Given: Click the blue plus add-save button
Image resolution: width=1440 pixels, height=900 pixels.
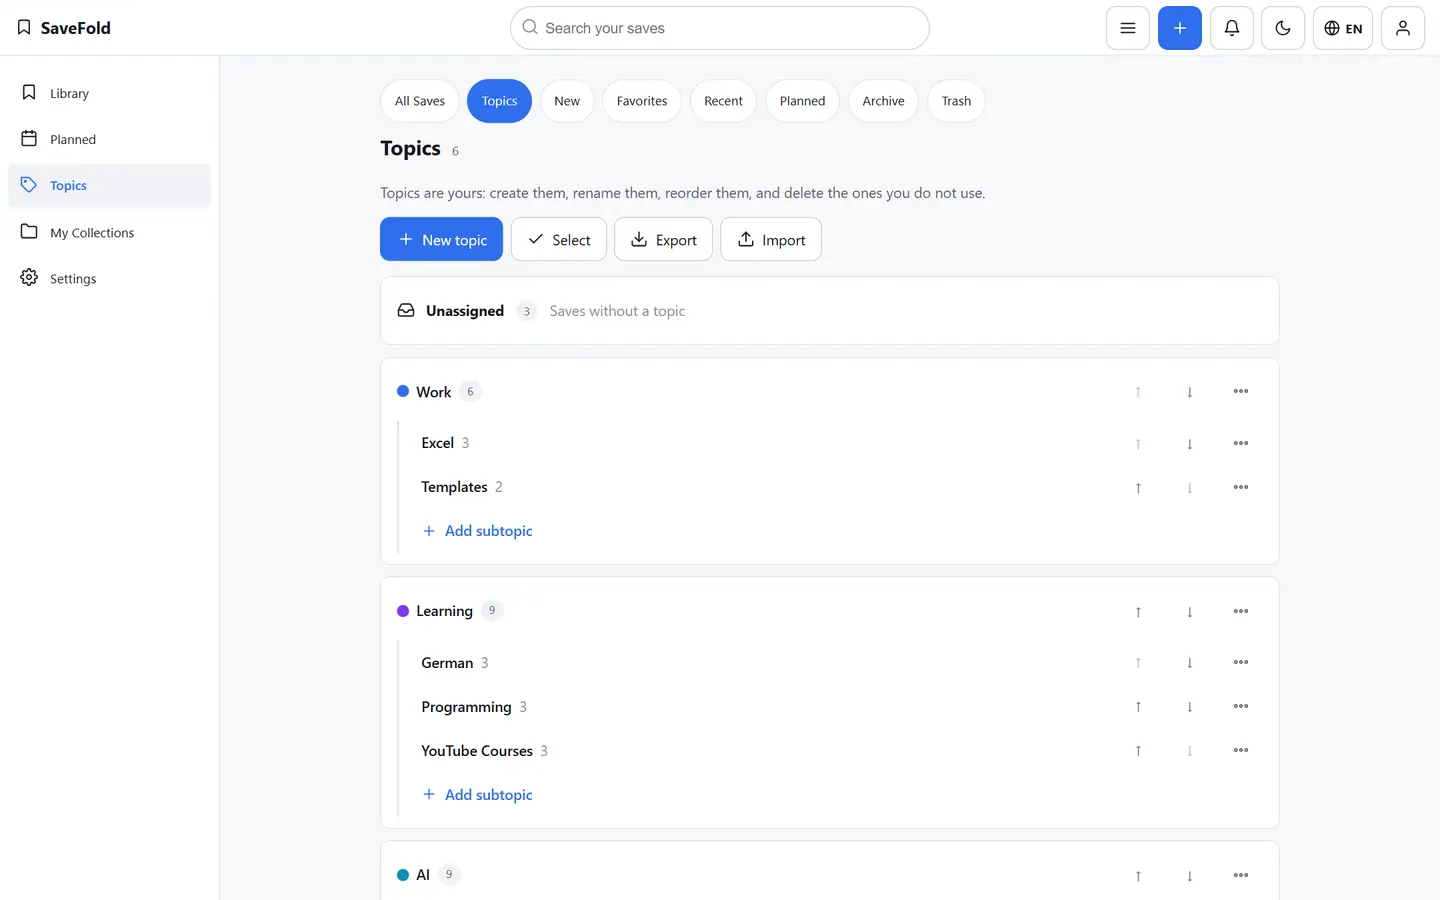Looking at the screenshot, I should click(x=1179, y=28).
